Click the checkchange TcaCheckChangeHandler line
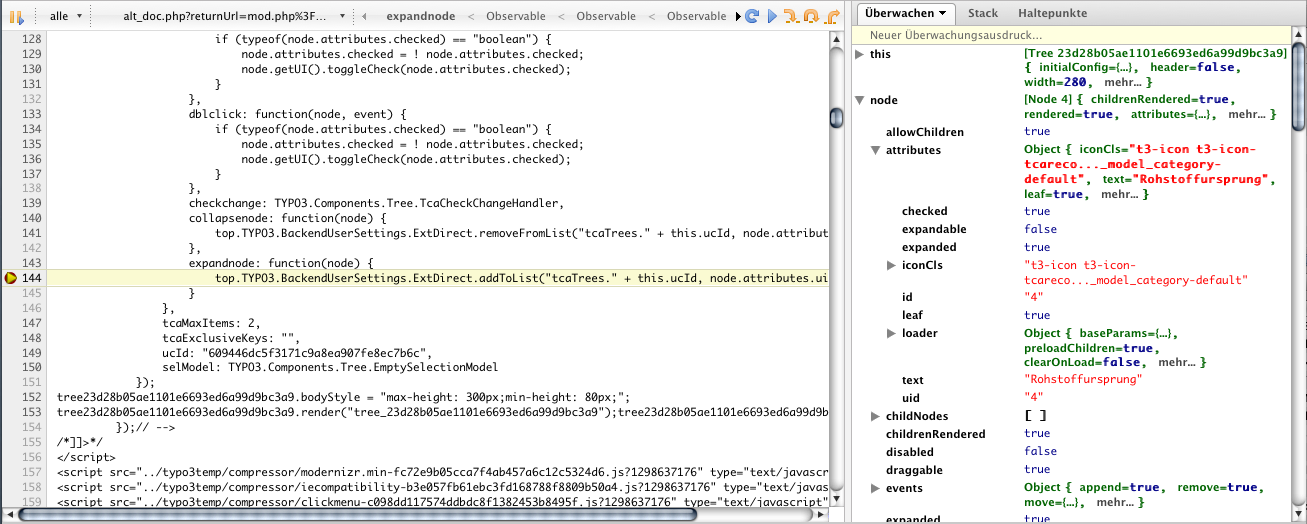 pyautogui.click(x=377, y=203)
